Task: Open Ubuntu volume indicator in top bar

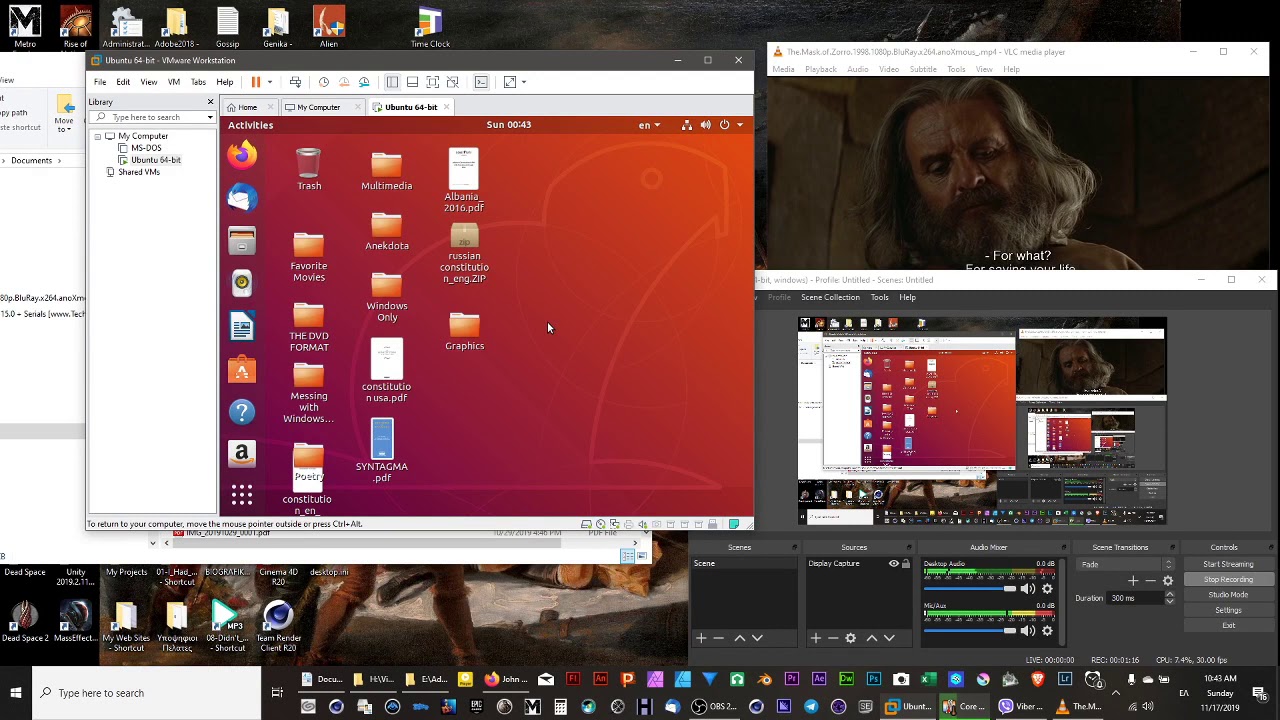Action: (x=705, y=125)
